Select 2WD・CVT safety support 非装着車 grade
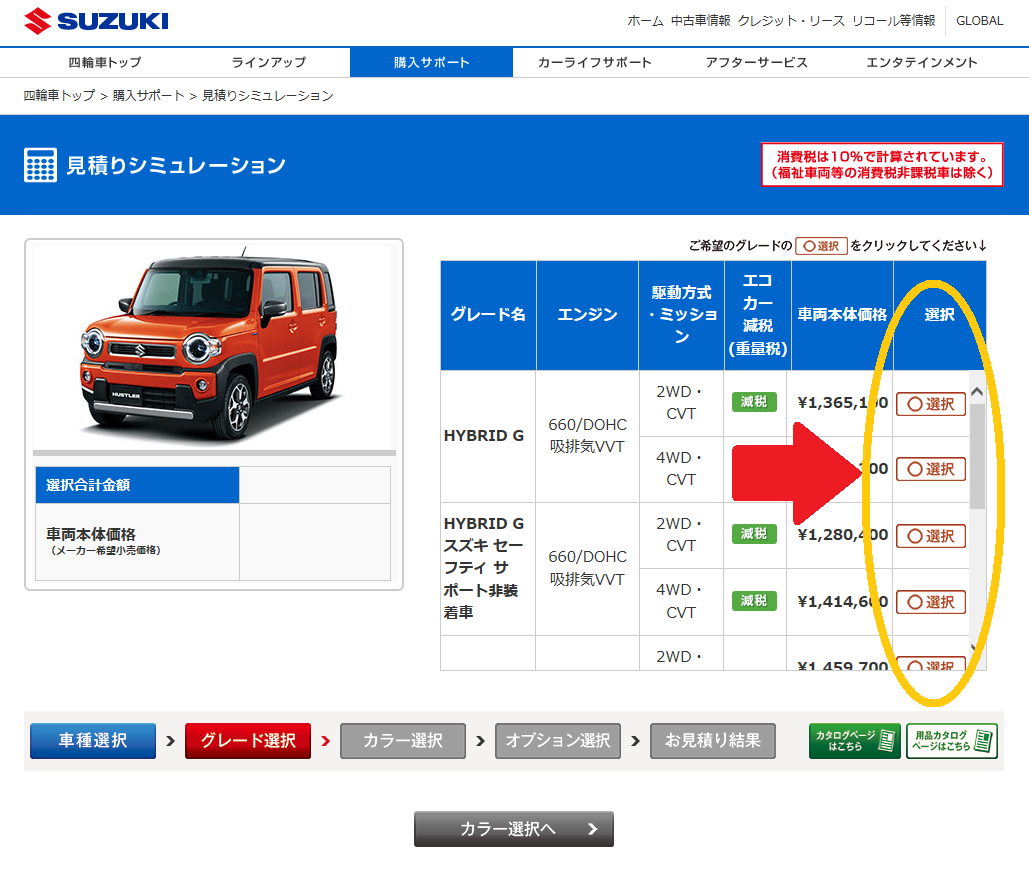Screen dimensions: 1029x871 (x=931, y=536)
